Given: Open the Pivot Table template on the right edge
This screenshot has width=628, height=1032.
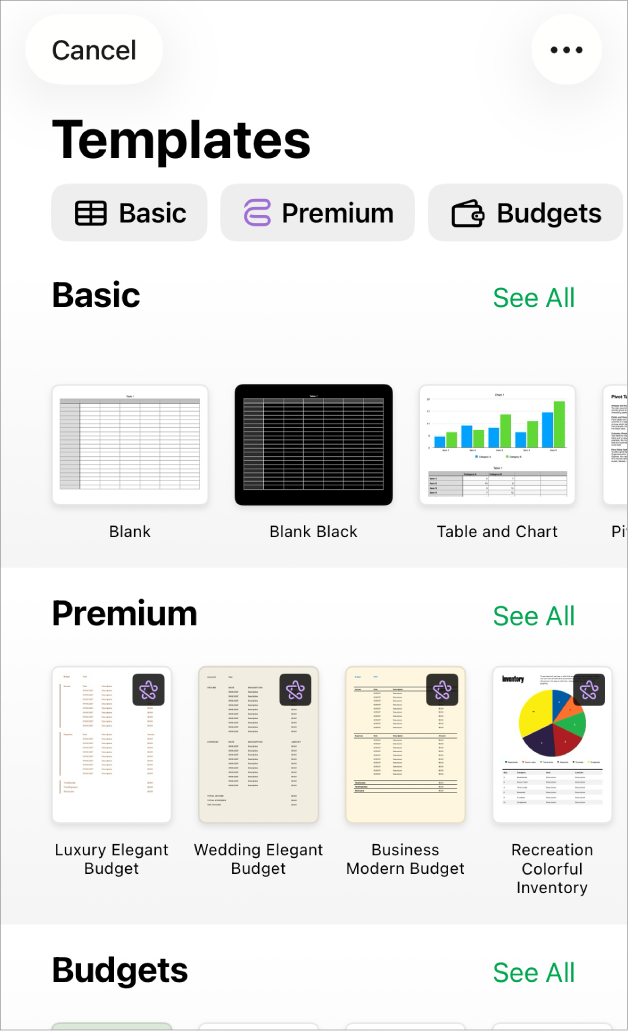Looking at the screenshot, I should click(x=617, y=444).
